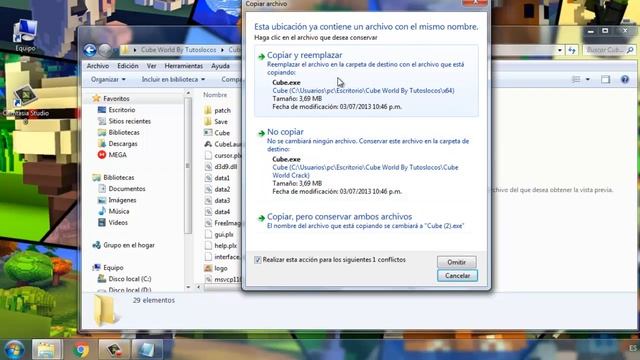Viewport: 640px width, 360px height.
Task: Click Explorer forward navigation arrow
Action: pyautogui.click(x=105, y=50)
